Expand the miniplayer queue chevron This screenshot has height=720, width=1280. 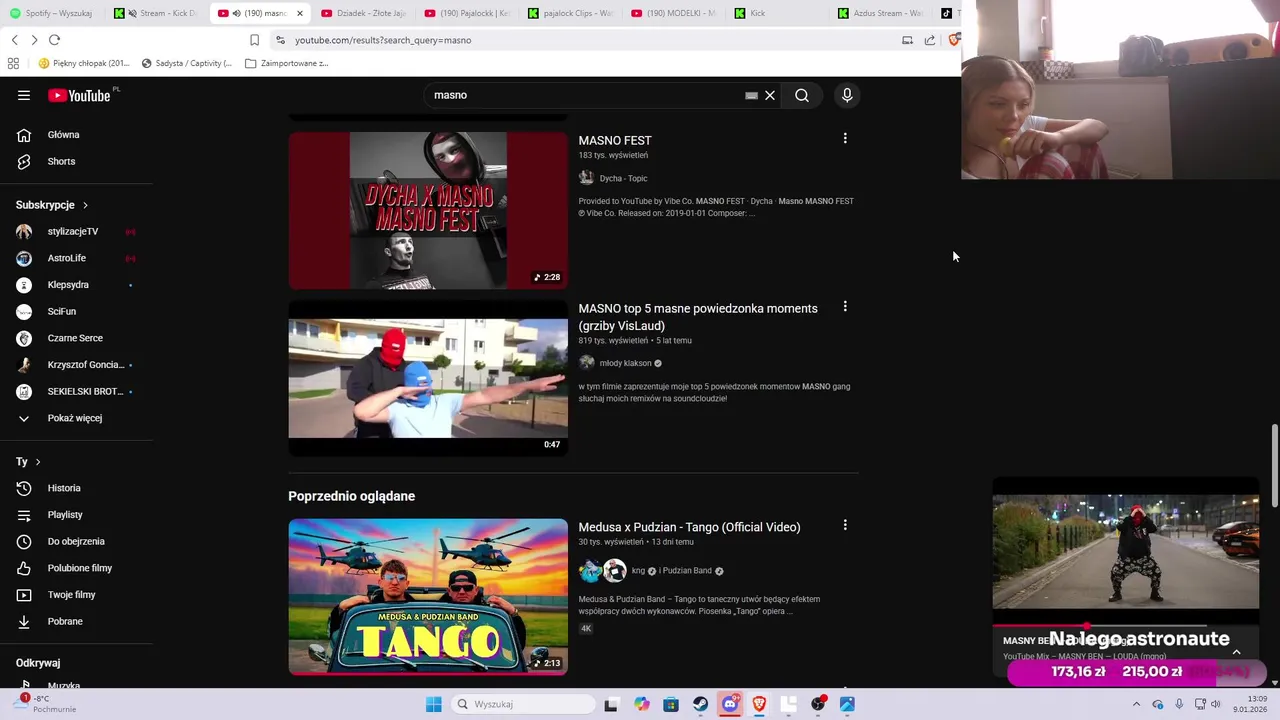coord(1236,651)
